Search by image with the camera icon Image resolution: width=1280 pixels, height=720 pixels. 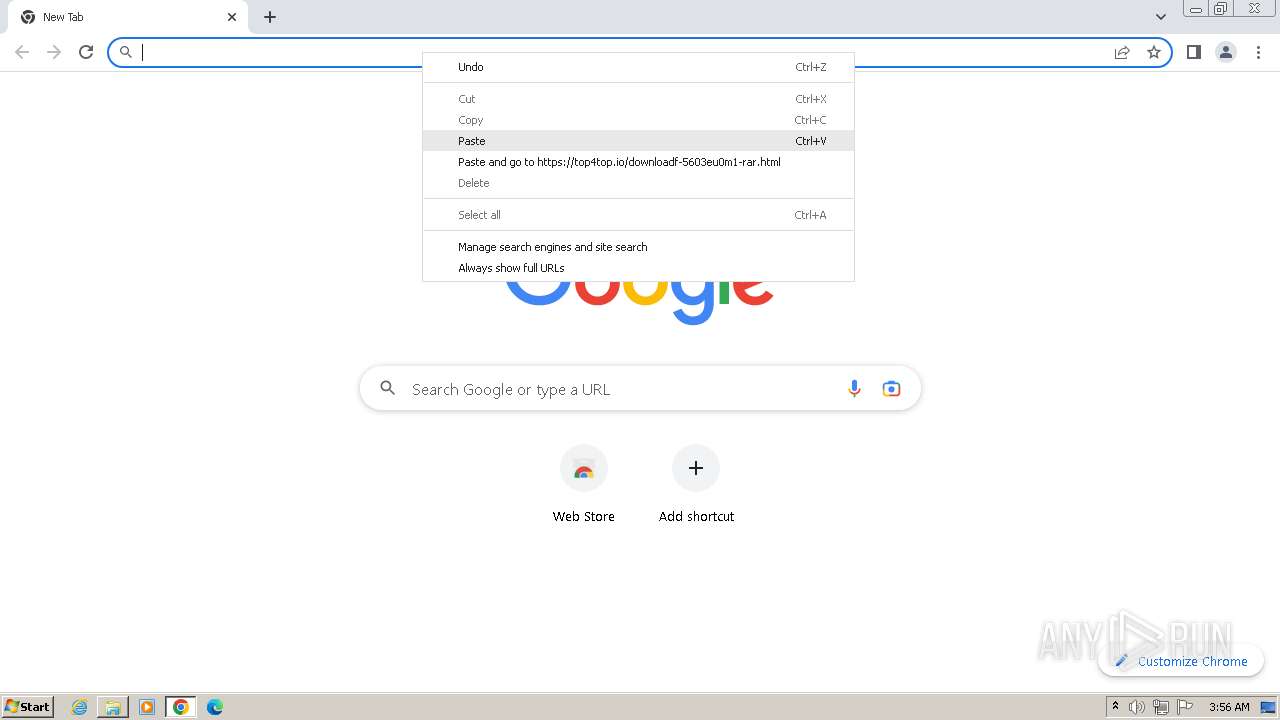[891, 389]
